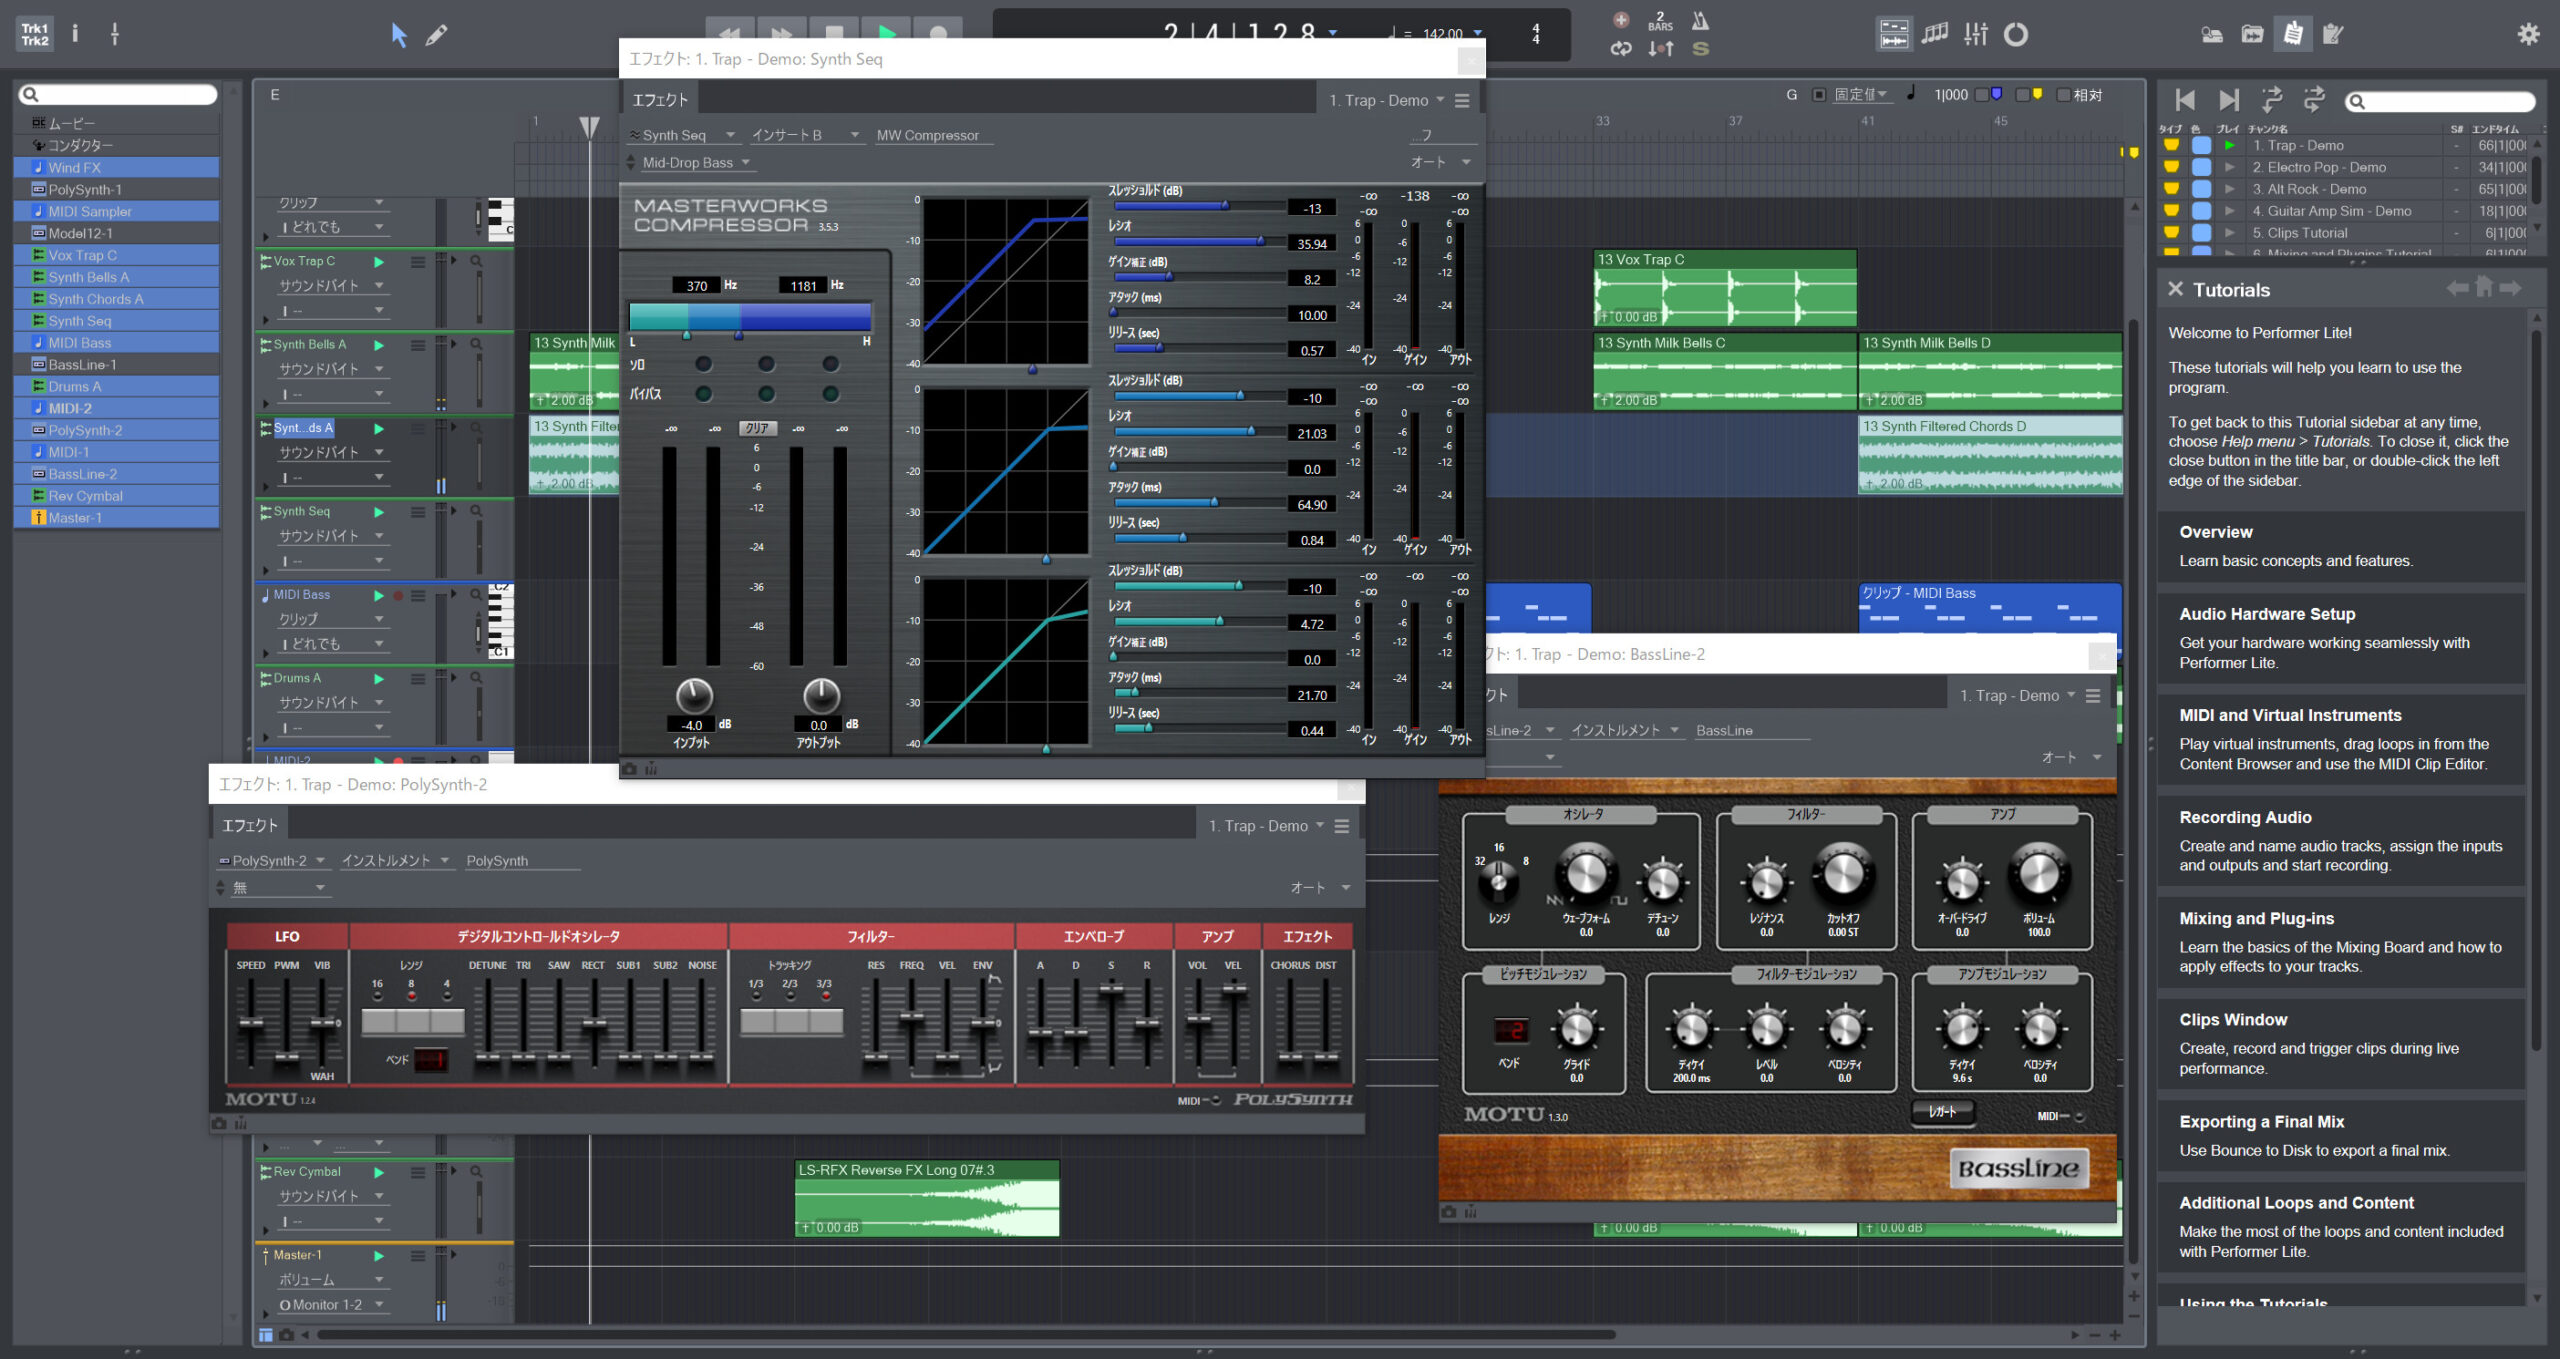Open the Overview tutorial

point(2340,546)
